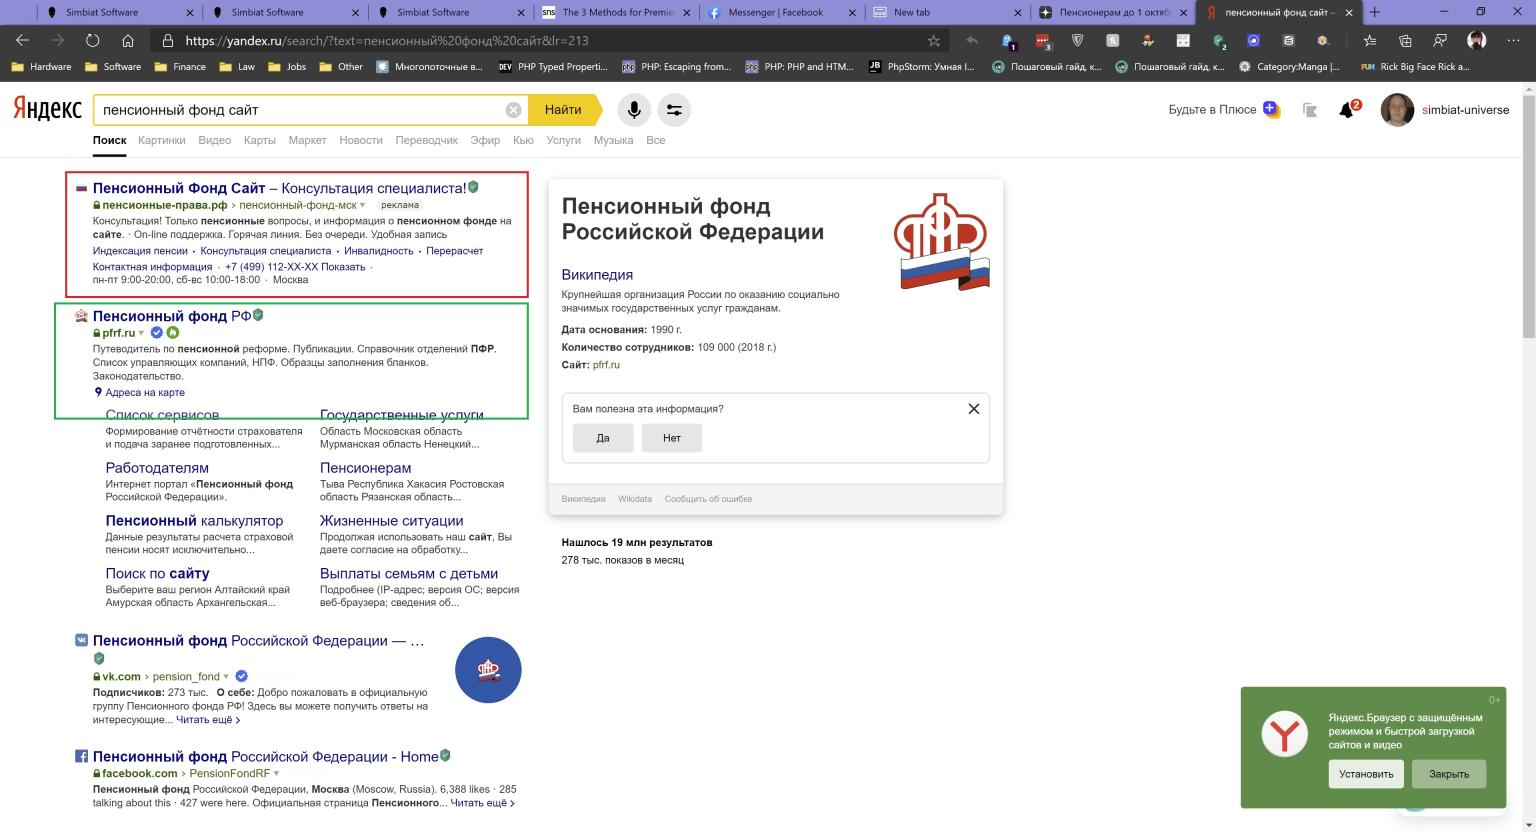Switch to the Картинки search tab
Screen dimensions: 1536x832
click(162, 140)
